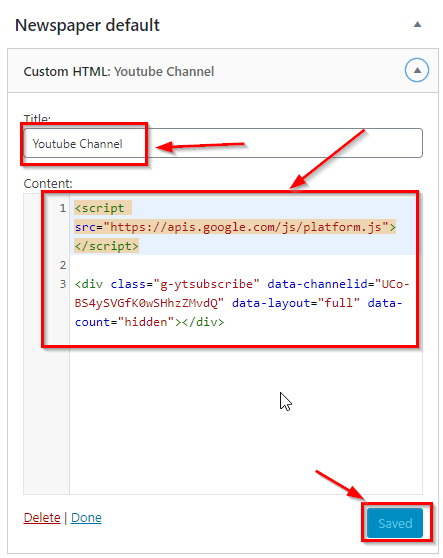Click the opening script tag text
The image size is (443, 558).
point(99,208)
